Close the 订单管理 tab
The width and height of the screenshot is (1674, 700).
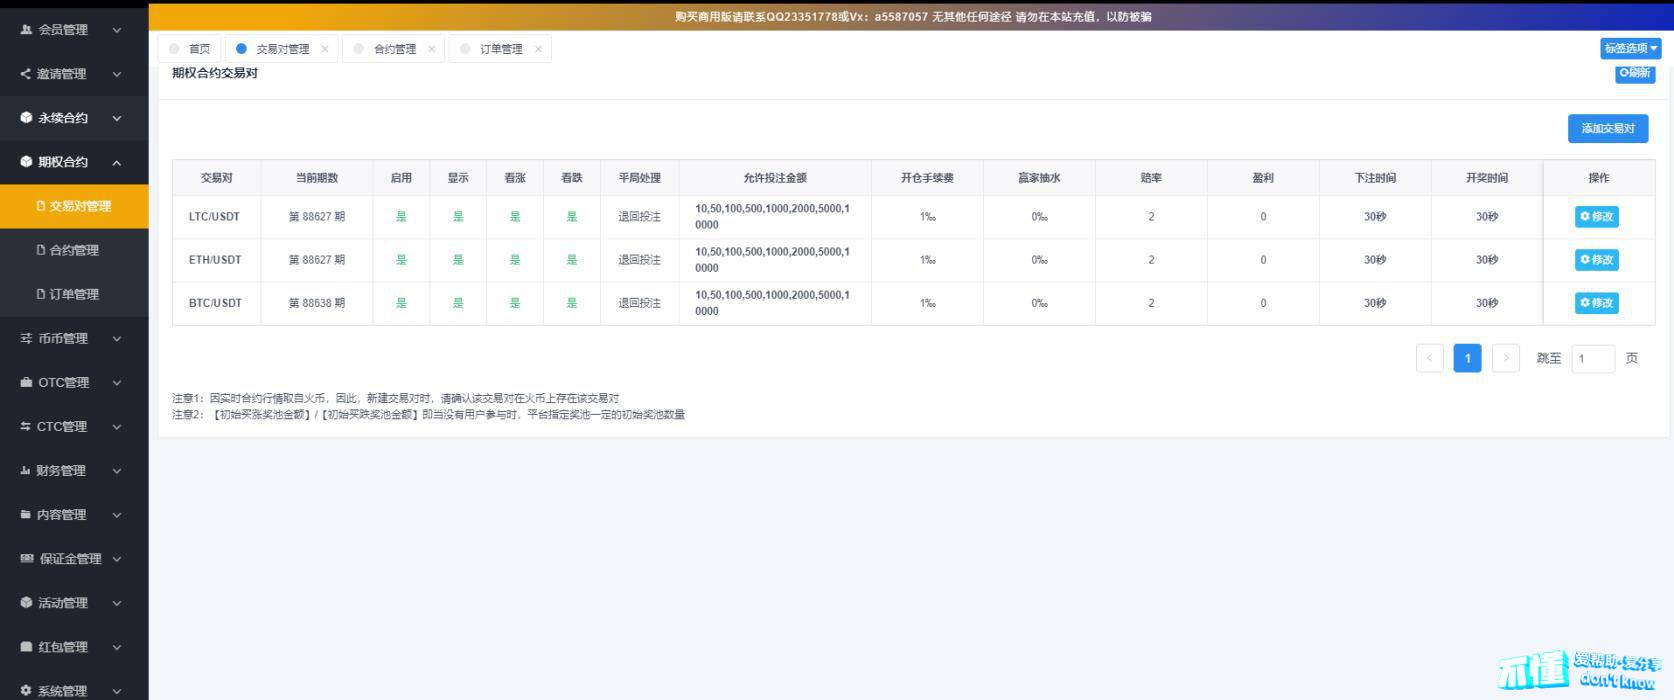tap(538, 49)
